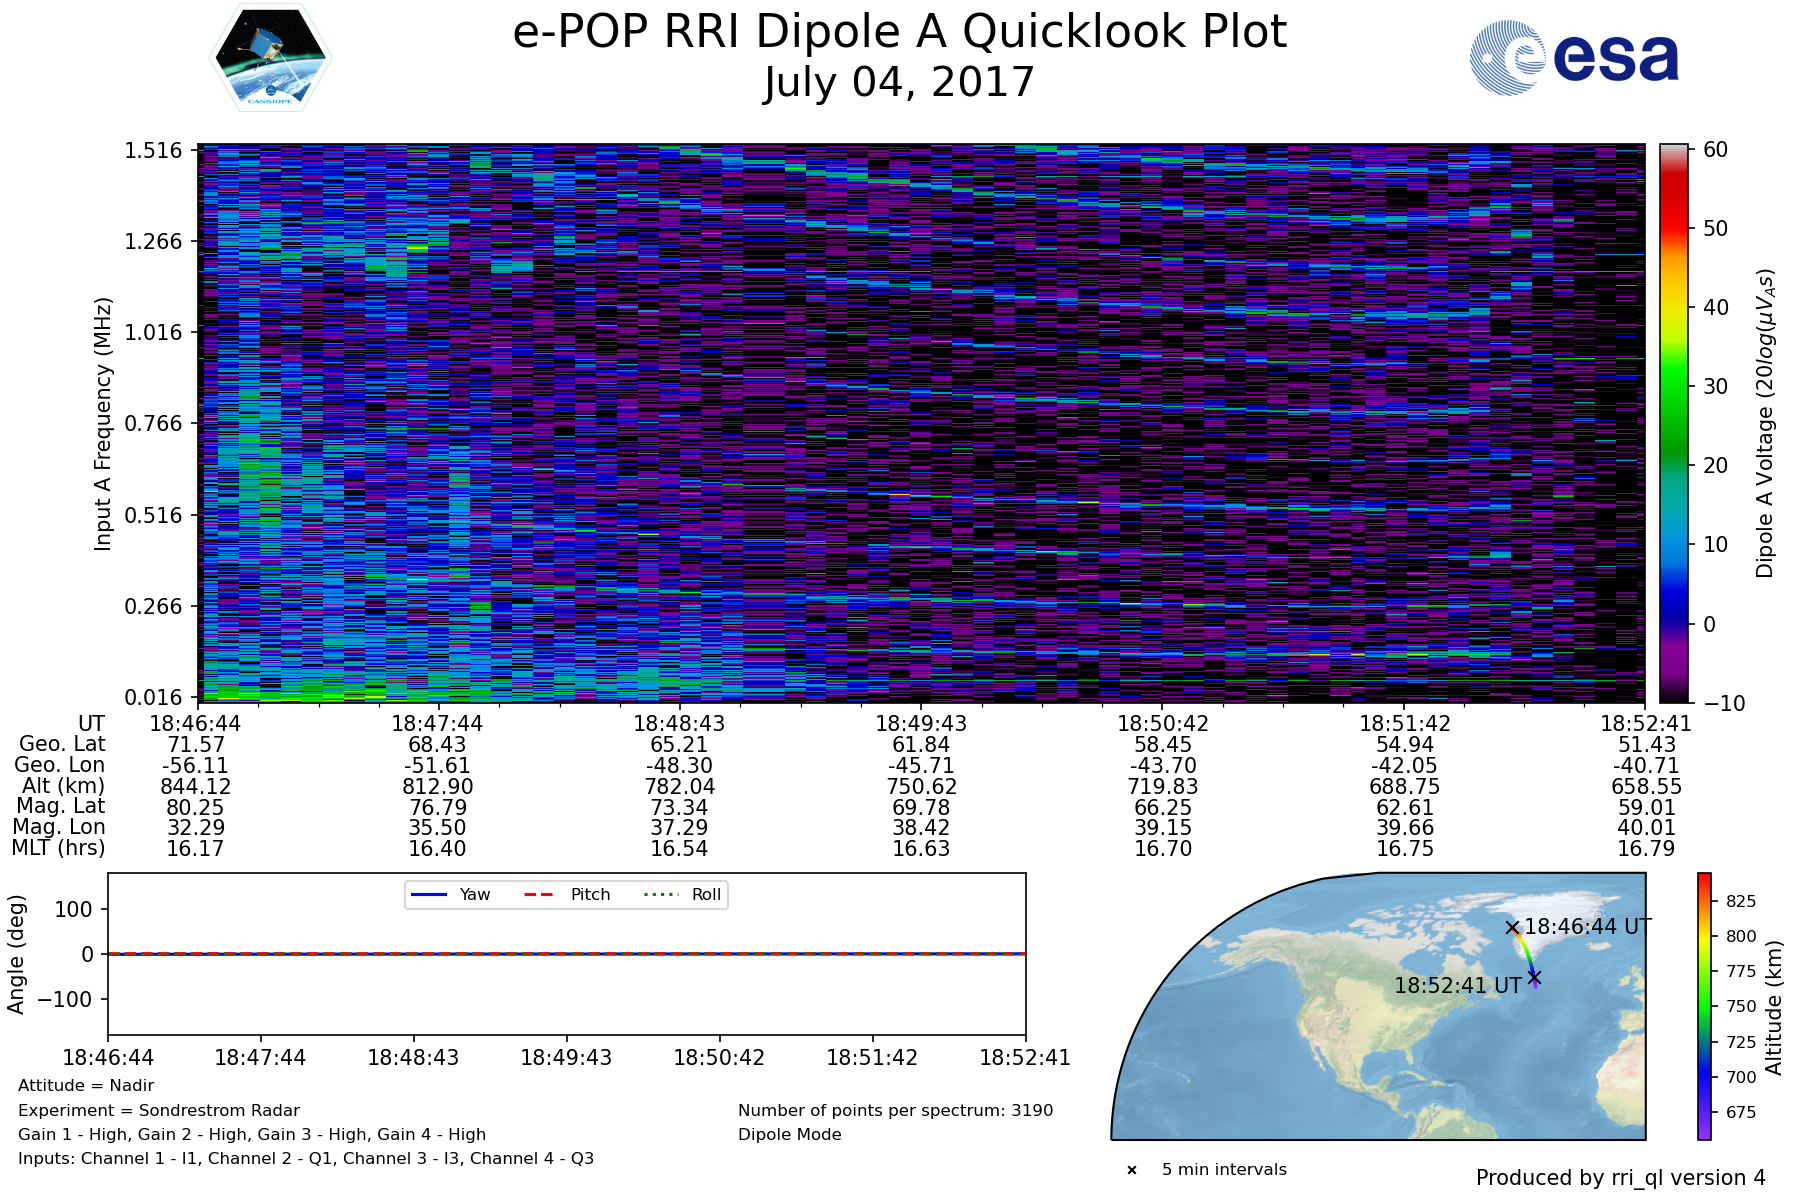
Task: Click 'Number of points per spectrum: 3190'
Action: pyautogui.click(x=895, y=1110)
